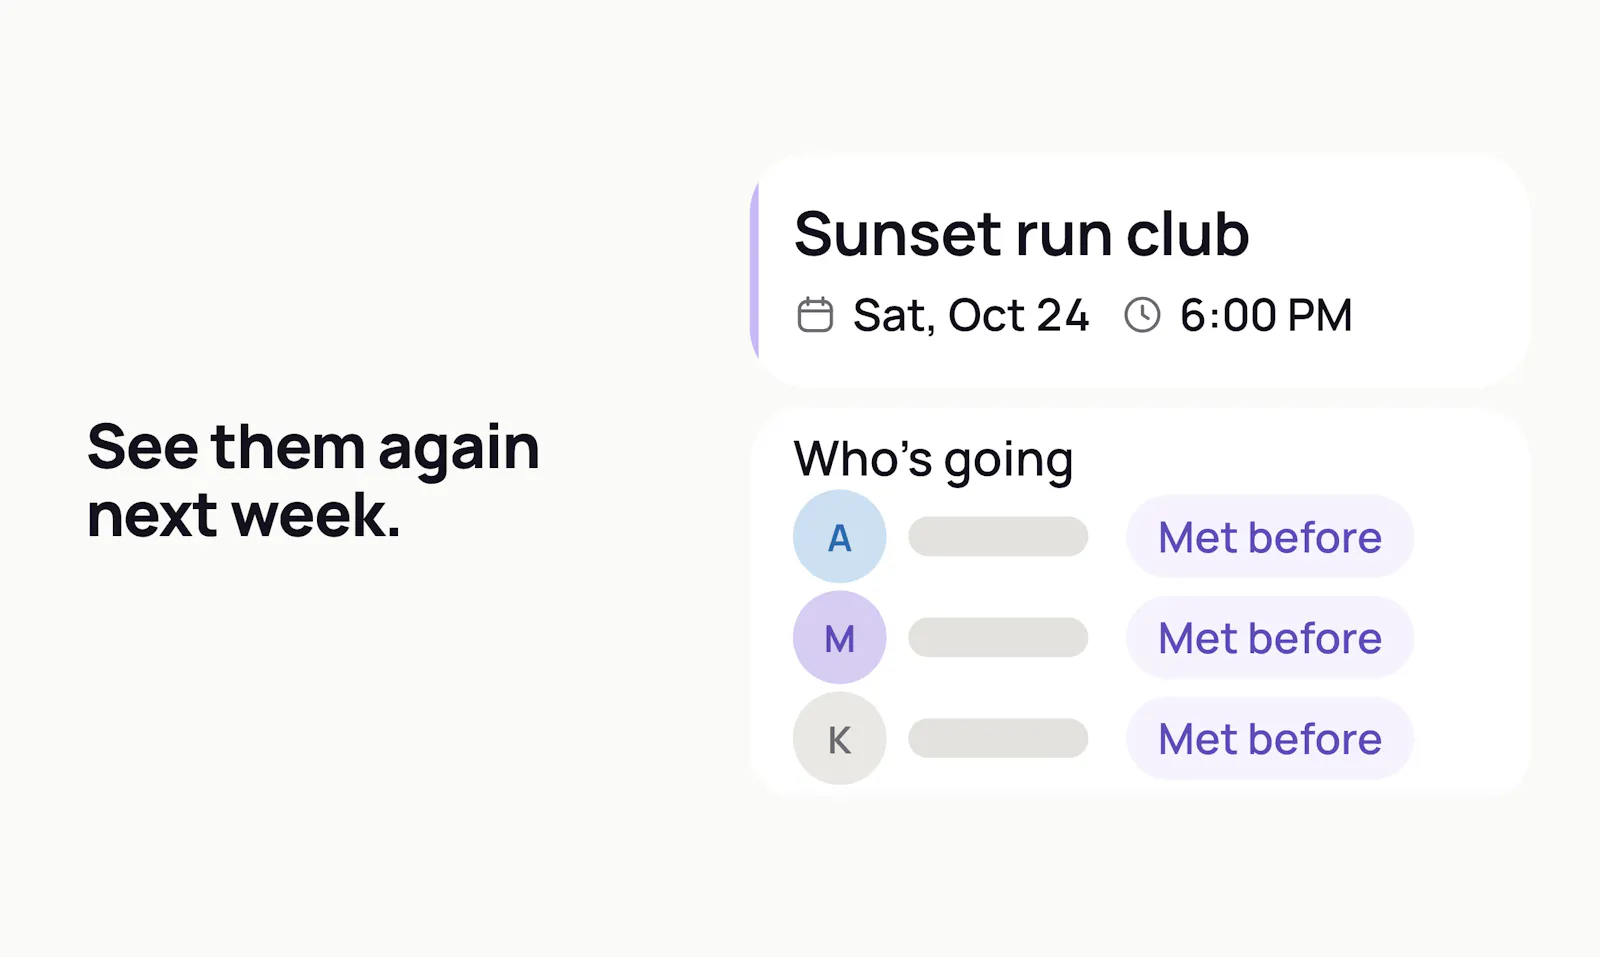Viewport: 1600px width, 957px height.
Task: Select the gray avatar with letter K
Action: coord(840,739)
